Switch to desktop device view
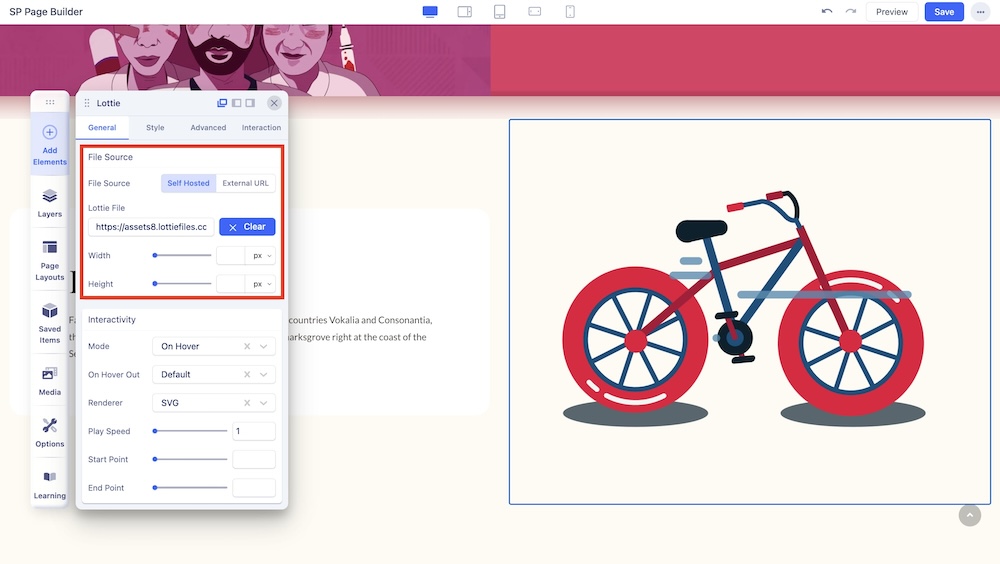Image resolution: width=1000 pixels, height=564 pixels. pyautogui.click(x=430, y=12)
